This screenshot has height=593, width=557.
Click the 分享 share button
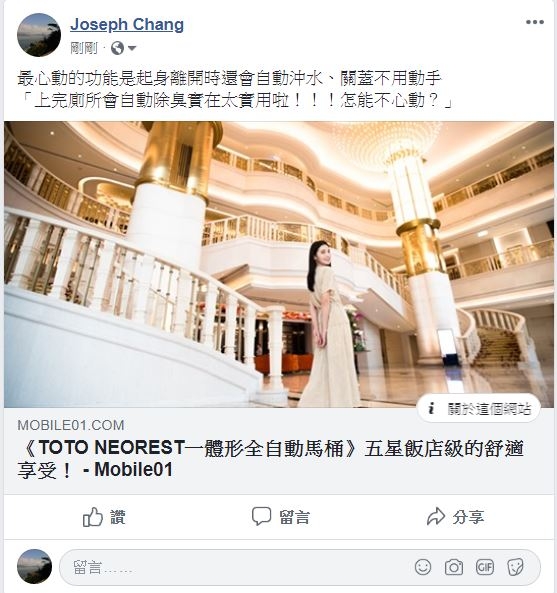(x=455, y=517)
